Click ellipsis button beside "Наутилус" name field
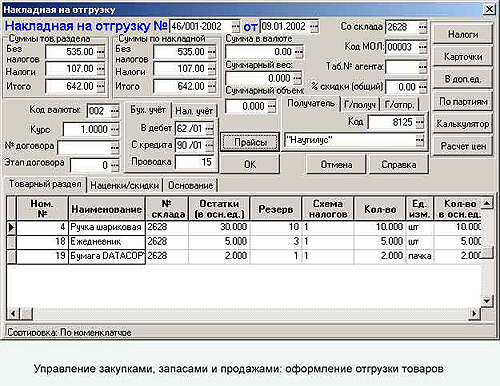Image resolution: width=500 pixels, height=386 pixels. point(419,140)
